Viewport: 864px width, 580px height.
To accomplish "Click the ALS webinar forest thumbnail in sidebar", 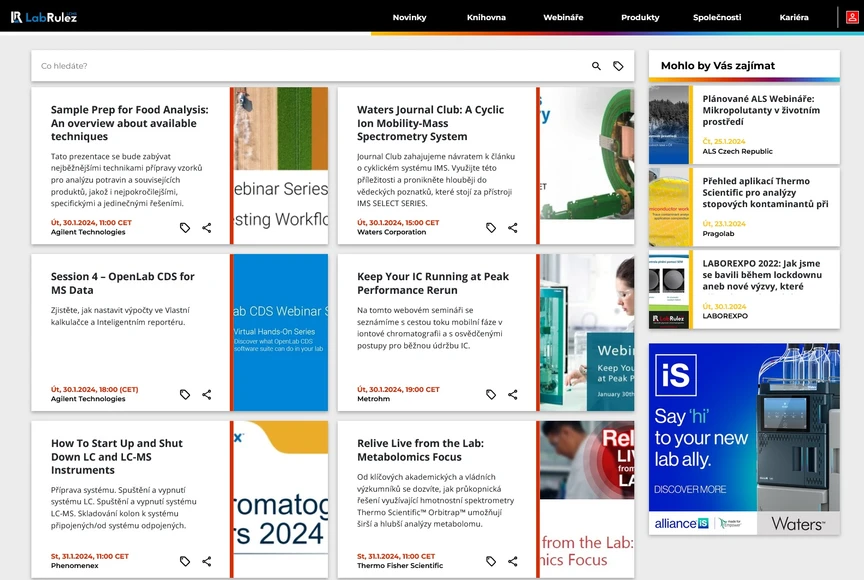I will (668, 124).
